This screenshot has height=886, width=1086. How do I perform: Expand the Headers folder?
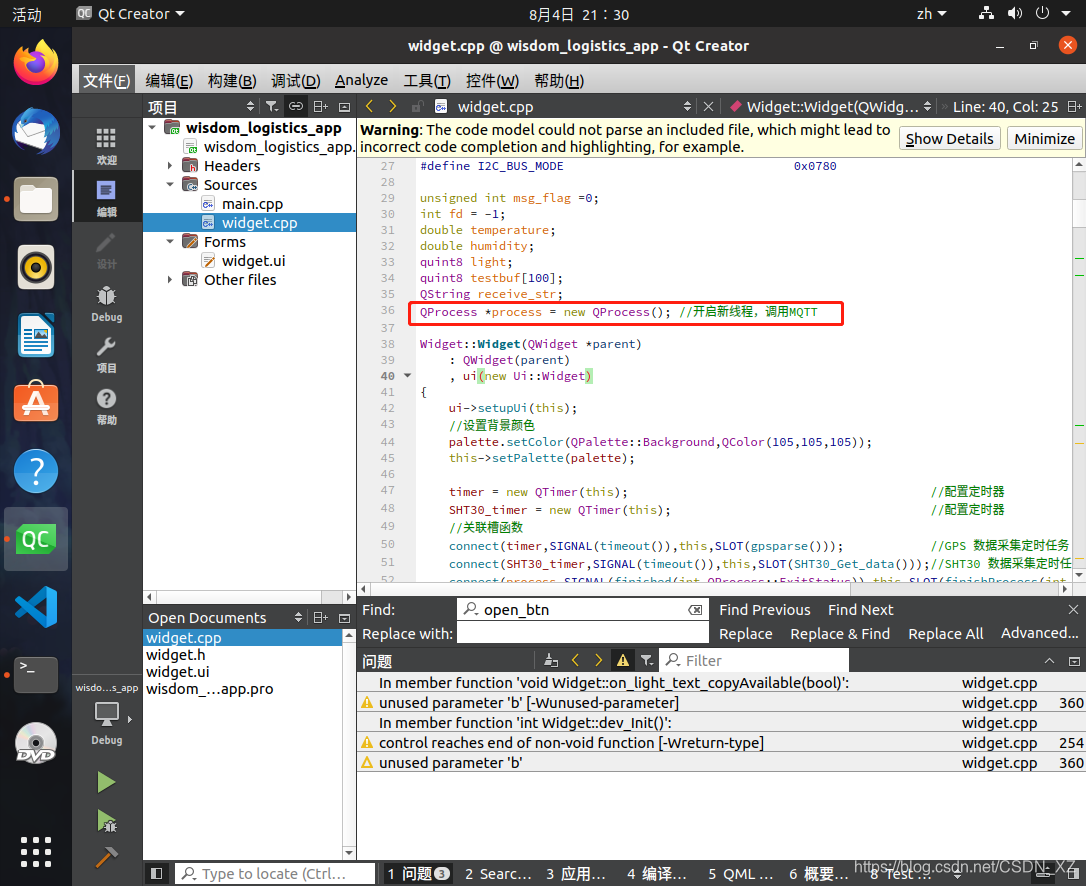[x=170, y=166]
